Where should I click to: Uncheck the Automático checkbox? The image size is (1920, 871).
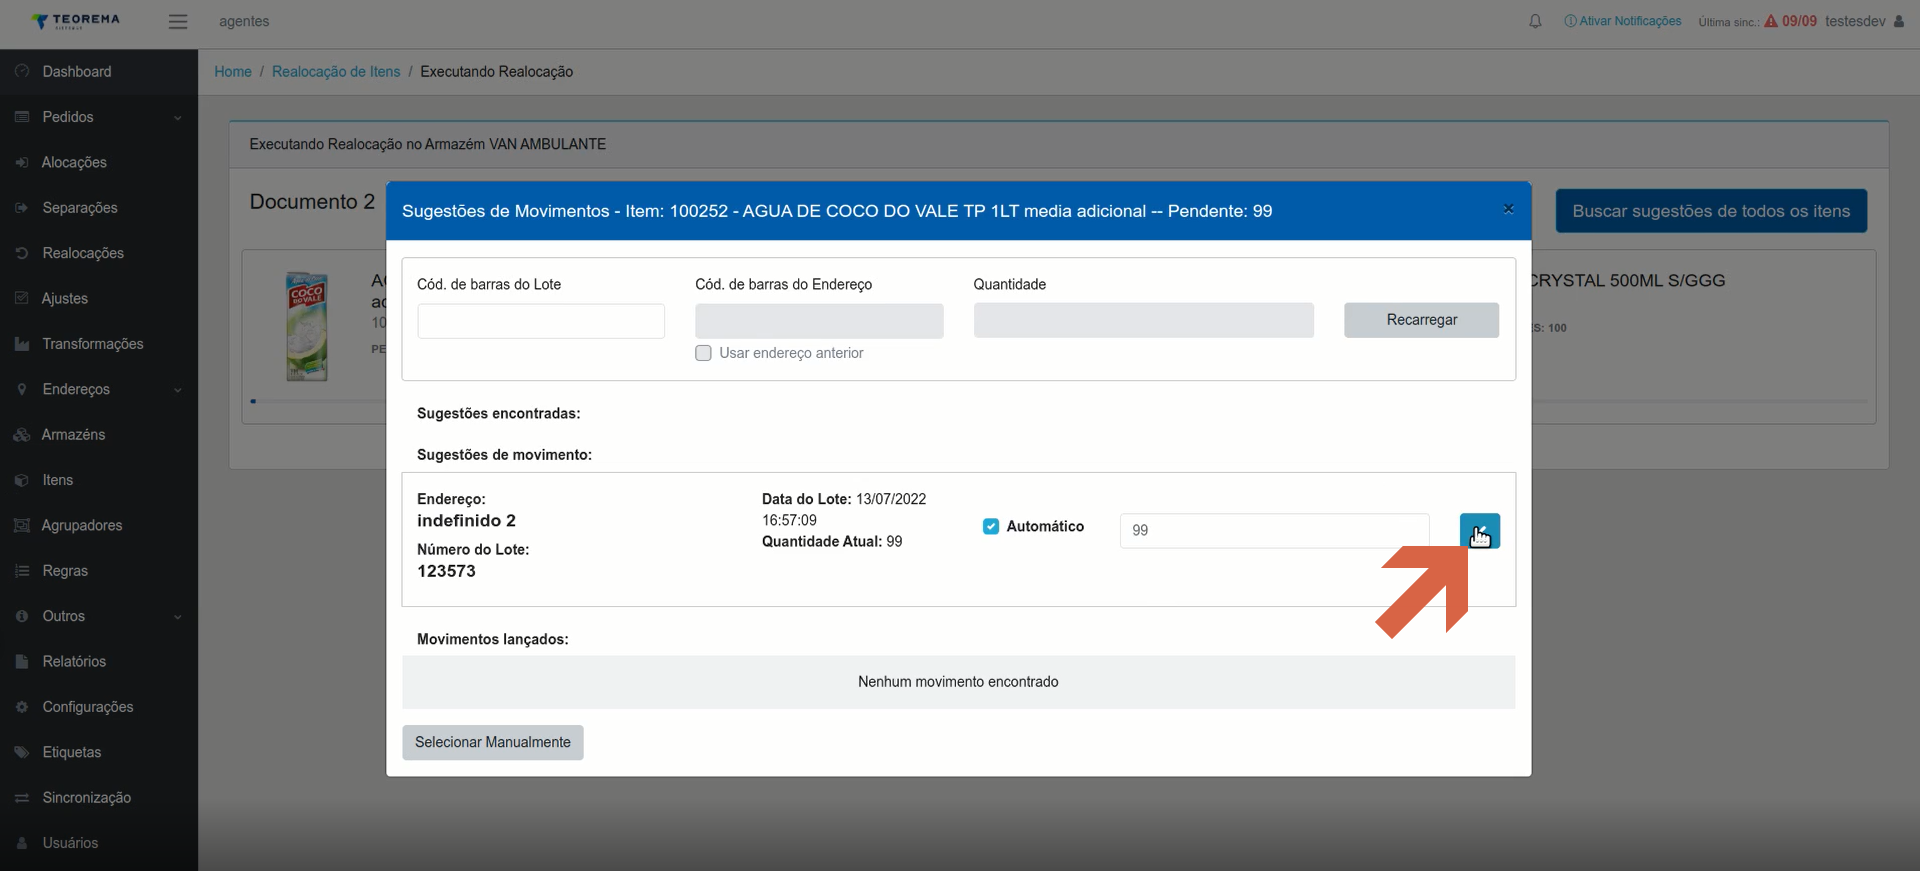[x=991, y=527]
